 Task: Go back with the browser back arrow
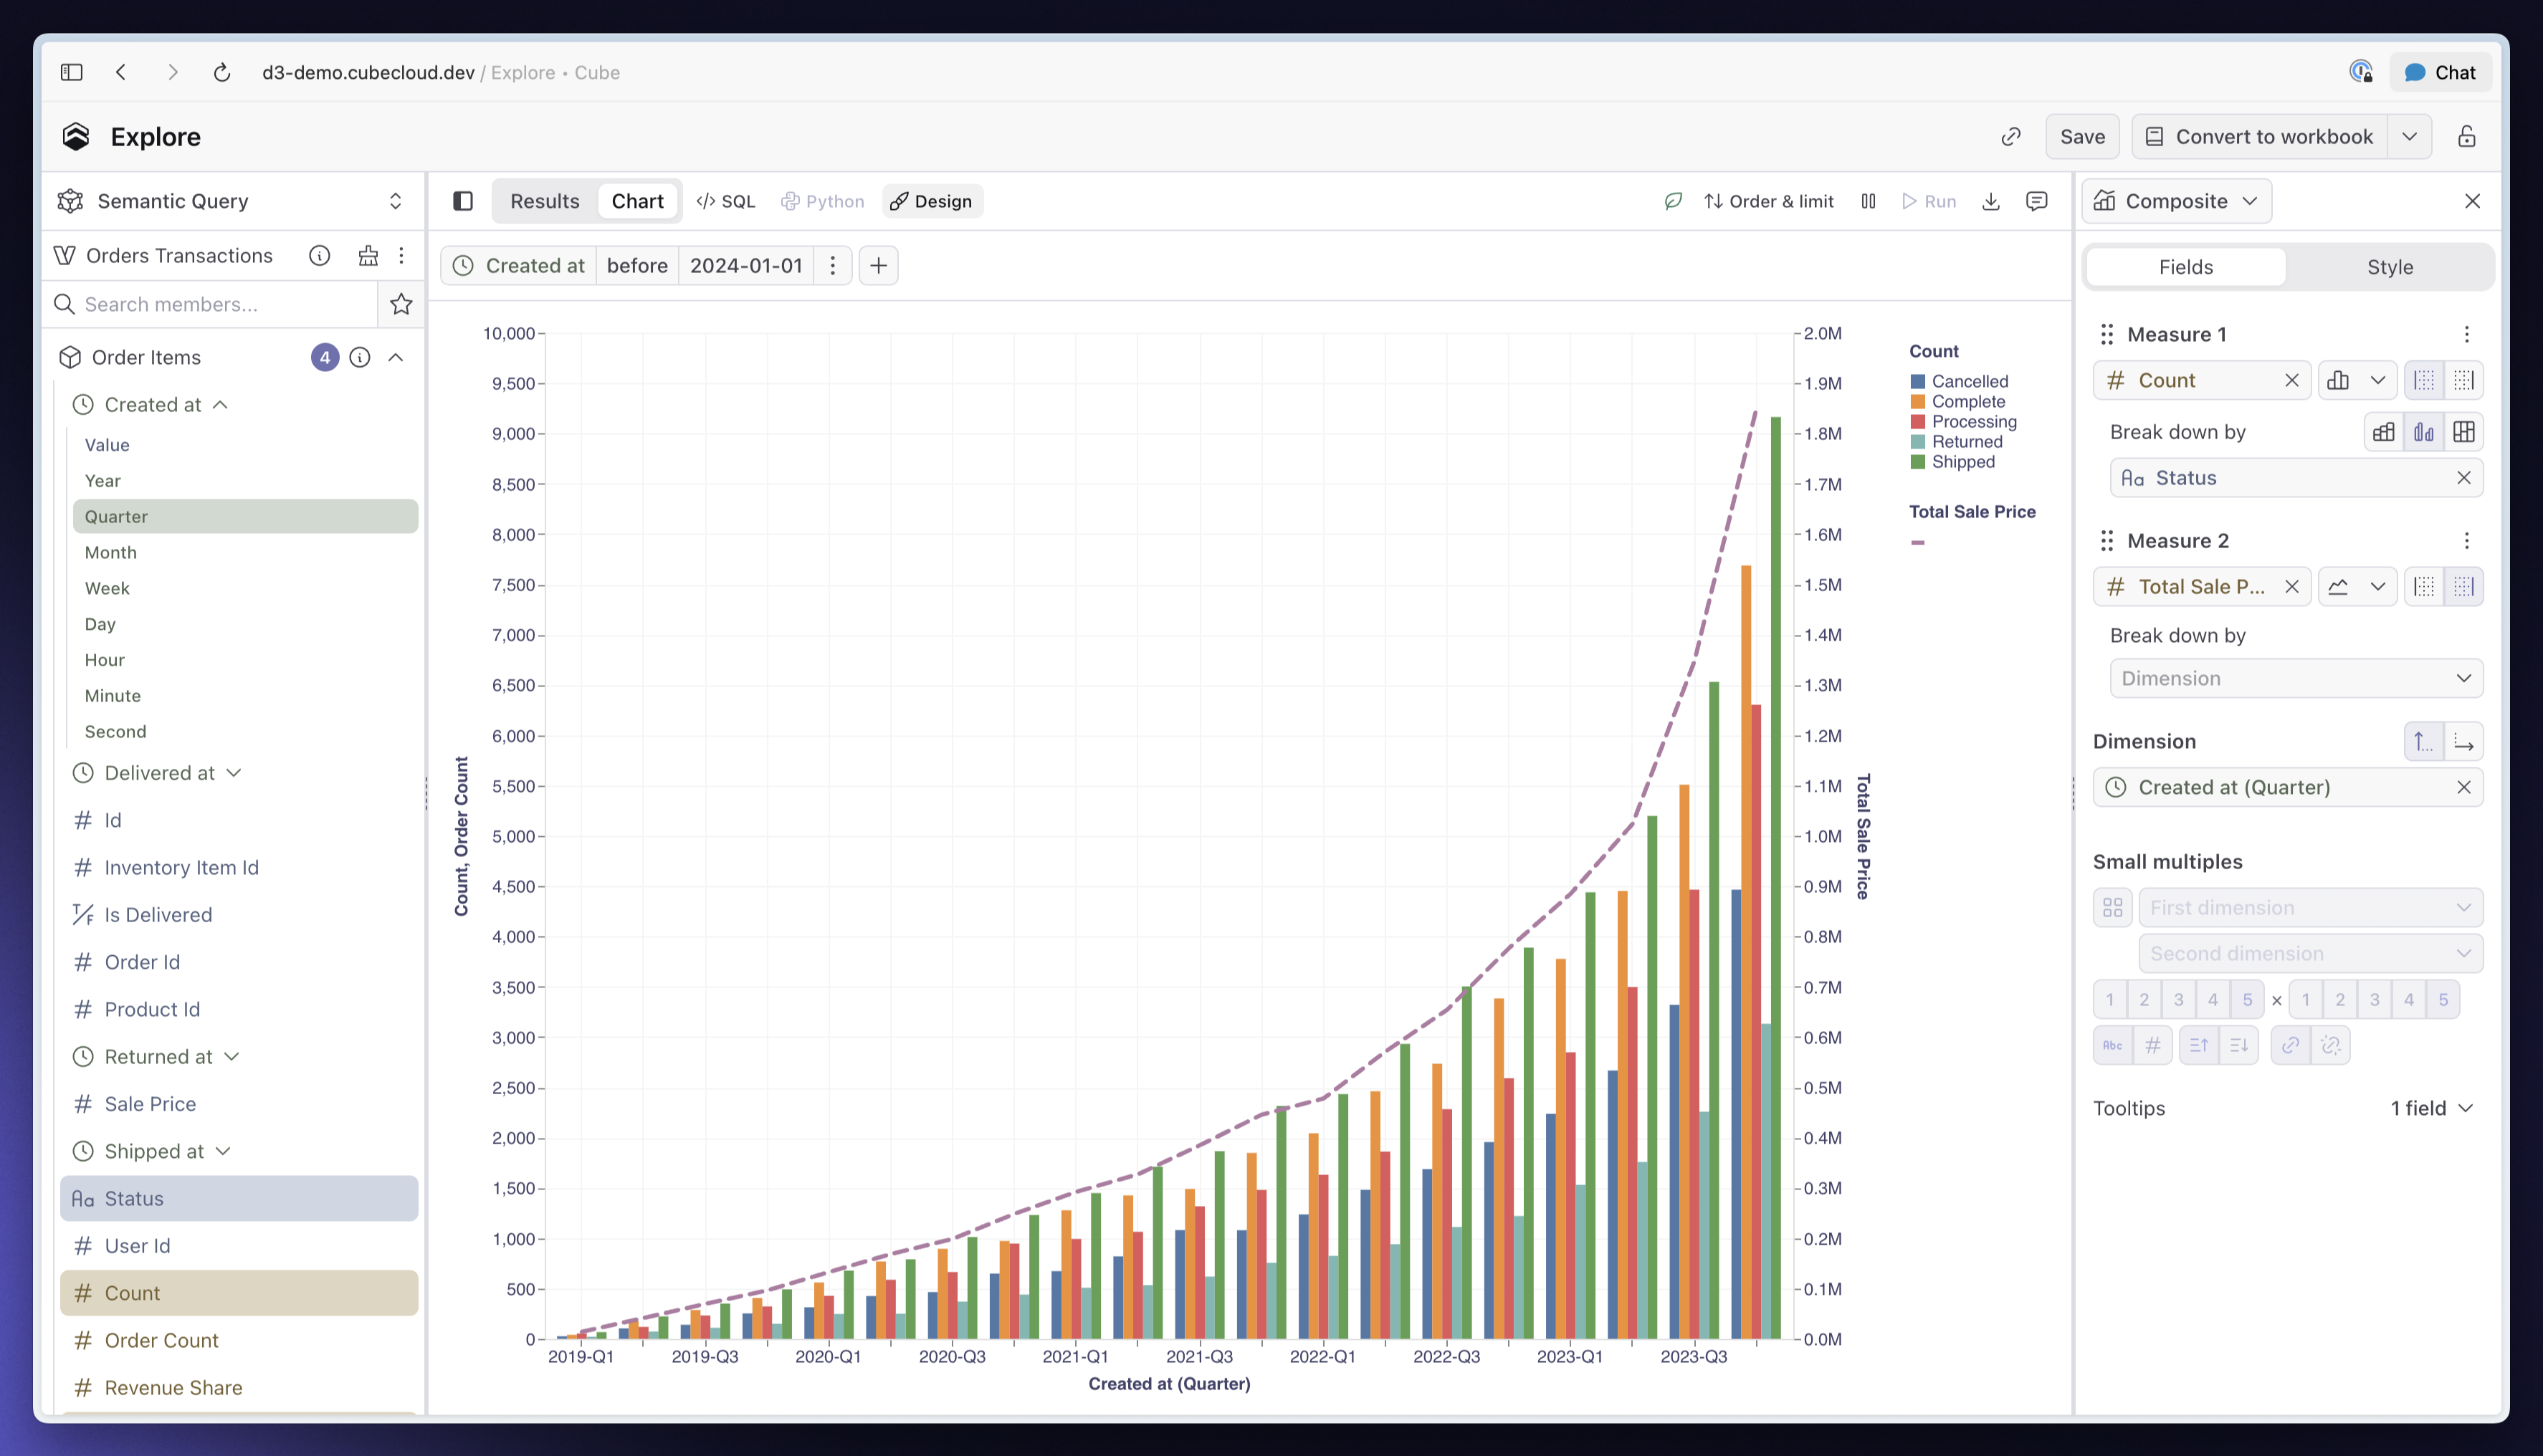point(121,72)
